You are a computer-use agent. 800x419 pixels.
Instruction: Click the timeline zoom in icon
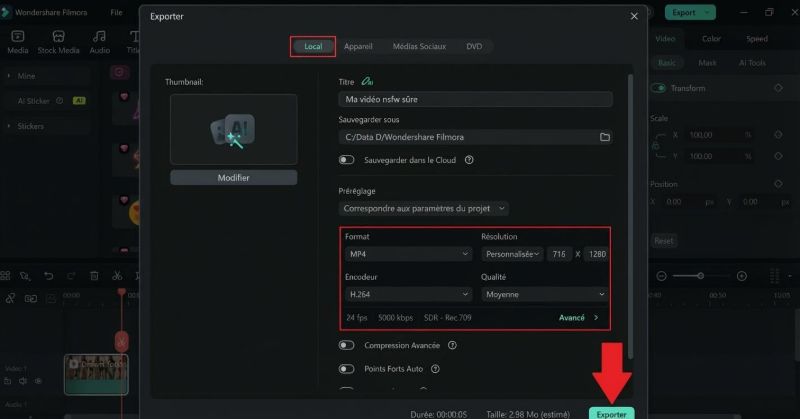pos(742,276)
